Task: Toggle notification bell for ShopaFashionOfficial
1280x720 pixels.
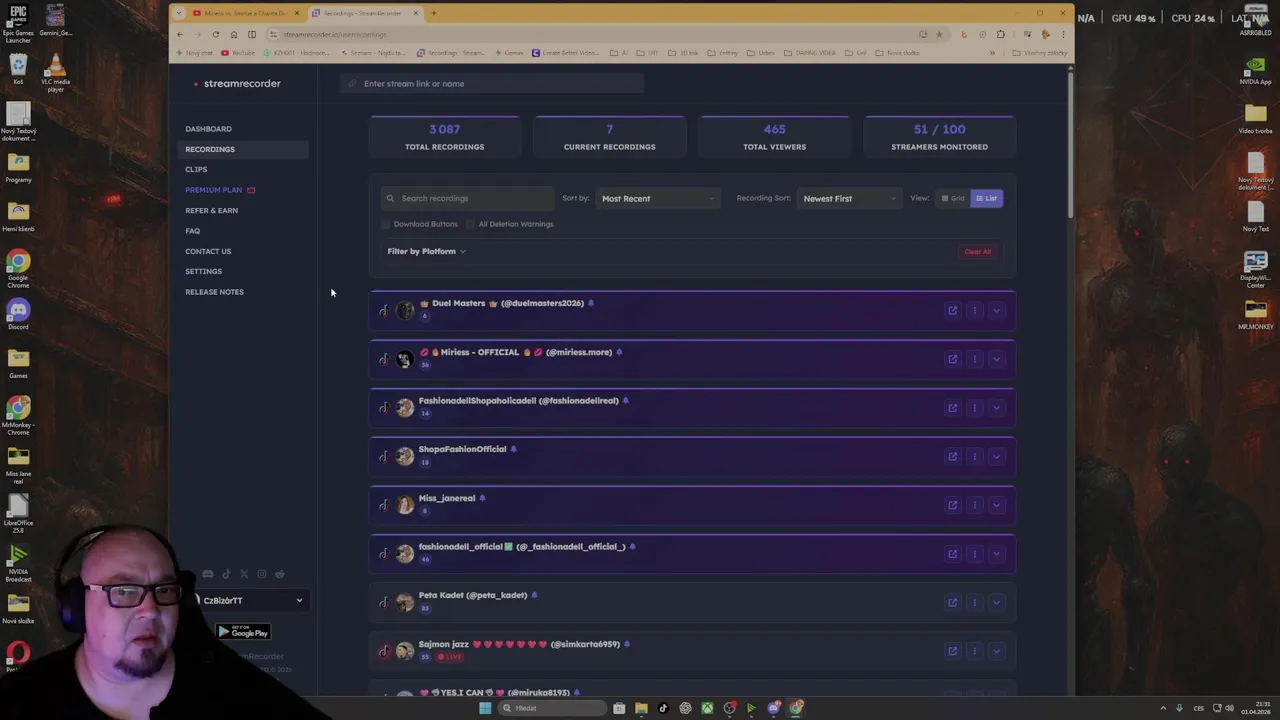Action: [514, 449]
